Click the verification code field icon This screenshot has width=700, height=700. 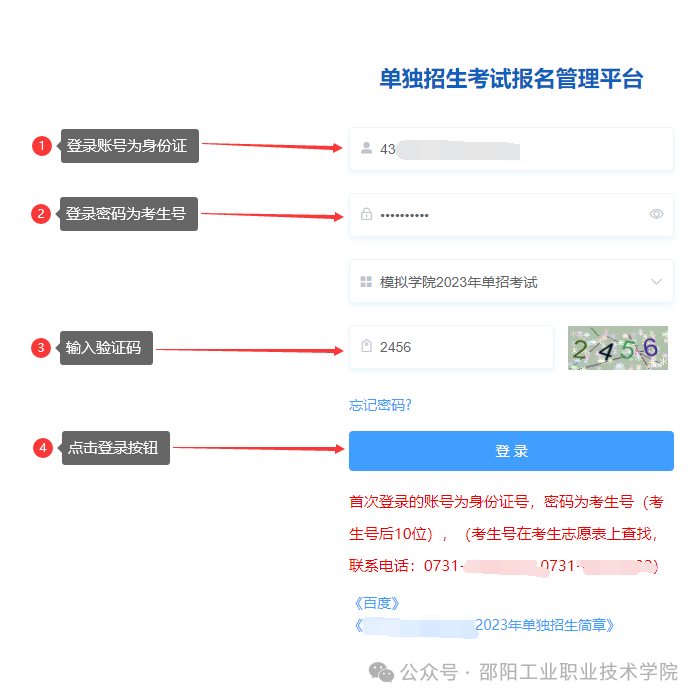366,346
